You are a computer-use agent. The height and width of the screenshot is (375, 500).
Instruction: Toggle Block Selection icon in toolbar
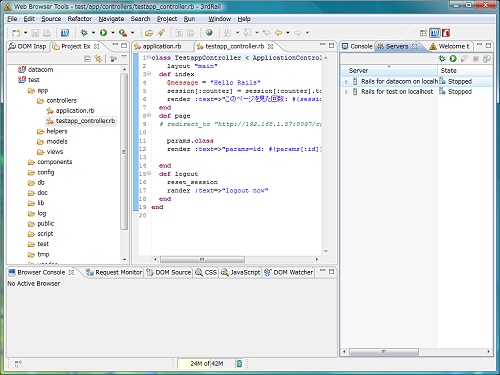coord(191,33)
